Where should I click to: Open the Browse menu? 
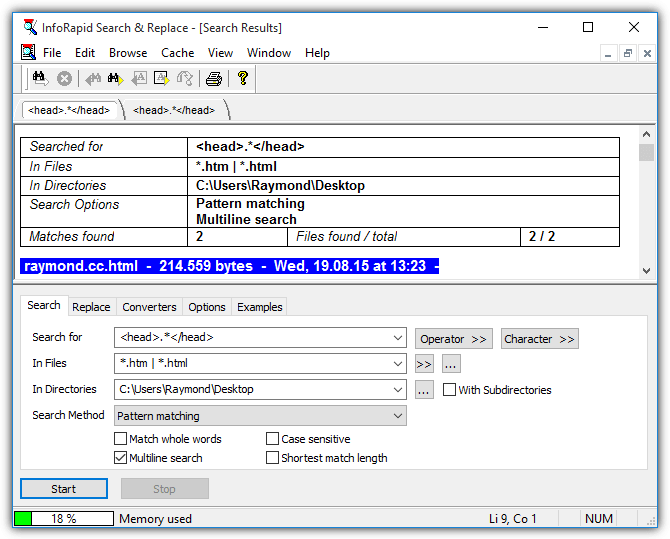click(x=128, y=53)
